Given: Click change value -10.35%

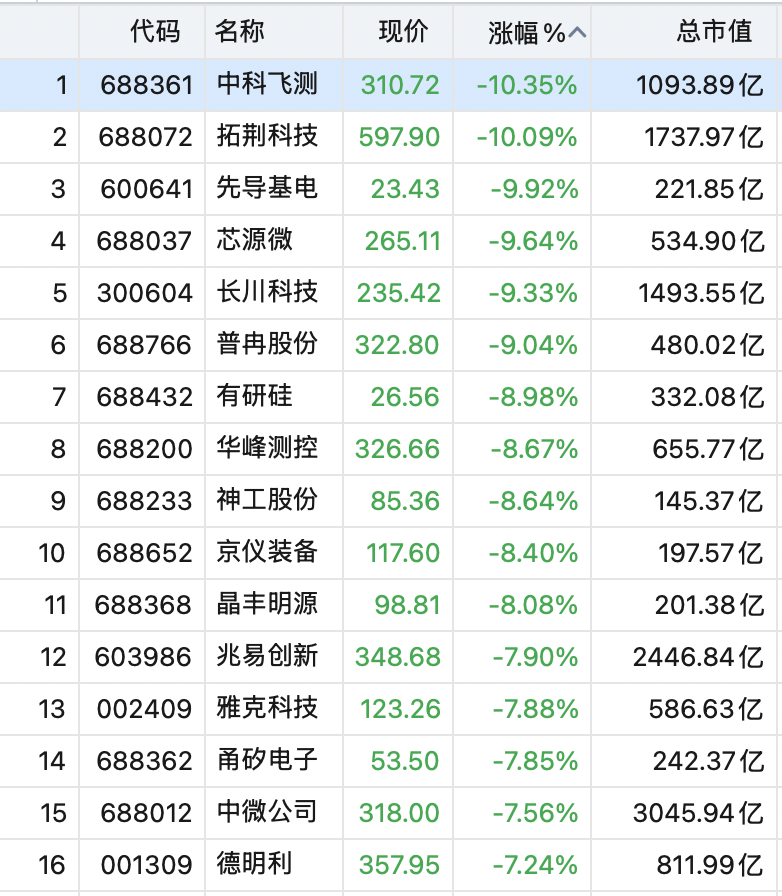Looking at the screenshot, I should click(527, 86).
